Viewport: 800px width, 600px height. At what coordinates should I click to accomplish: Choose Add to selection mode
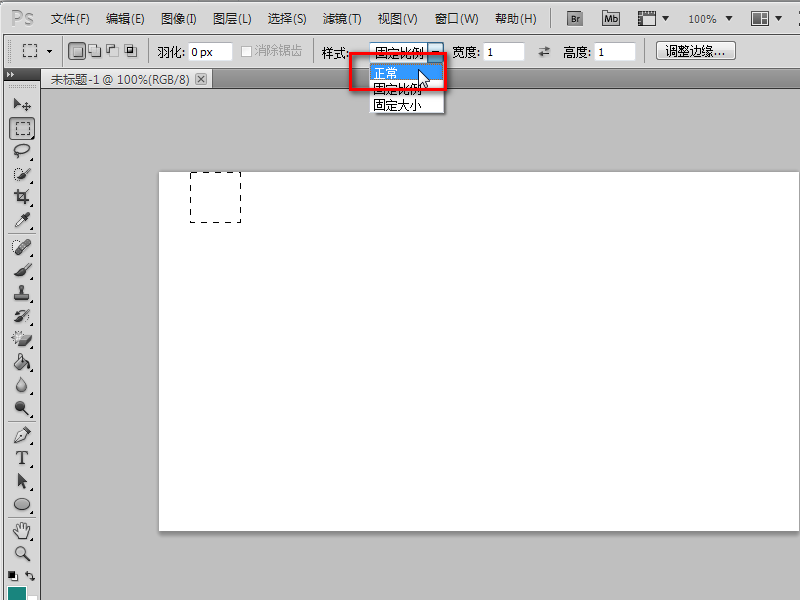click(x=95, y=51)
